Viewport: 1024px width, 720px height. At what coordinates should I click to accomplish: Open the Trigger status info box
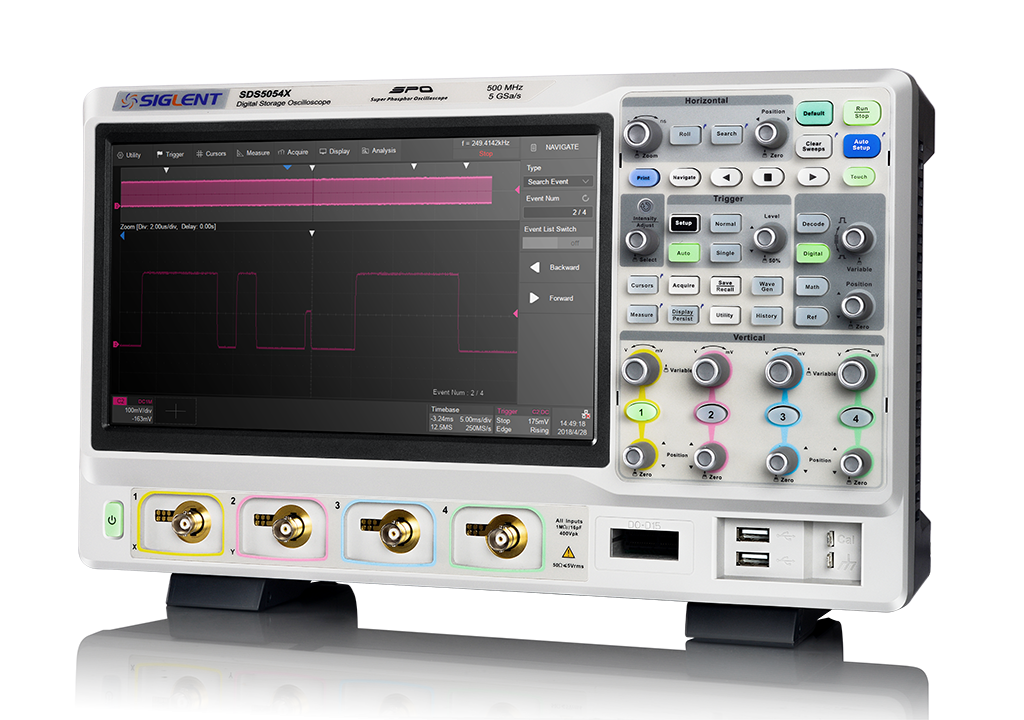pos(522,421)
